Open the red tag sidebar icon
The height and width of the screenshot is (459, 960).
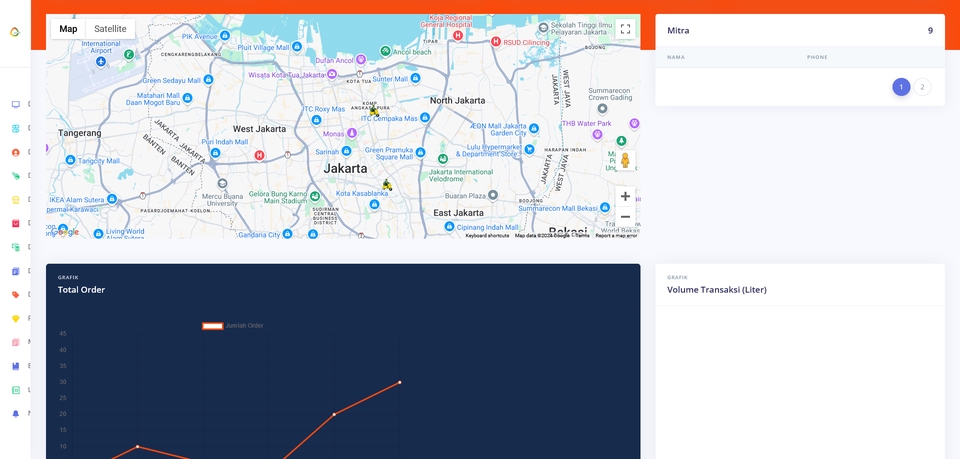[x=16, y=294]
